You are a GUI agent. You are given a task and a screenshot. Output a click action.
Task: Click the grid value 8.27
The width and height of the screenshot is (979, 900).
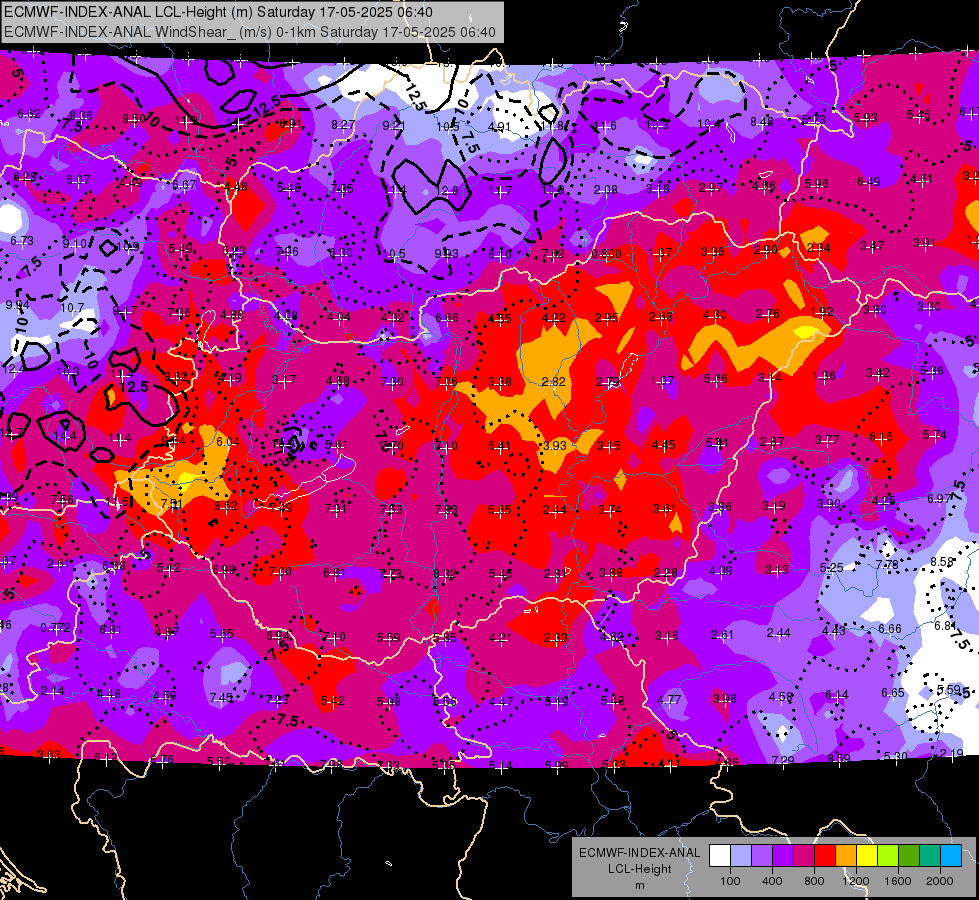pos(343,125)
